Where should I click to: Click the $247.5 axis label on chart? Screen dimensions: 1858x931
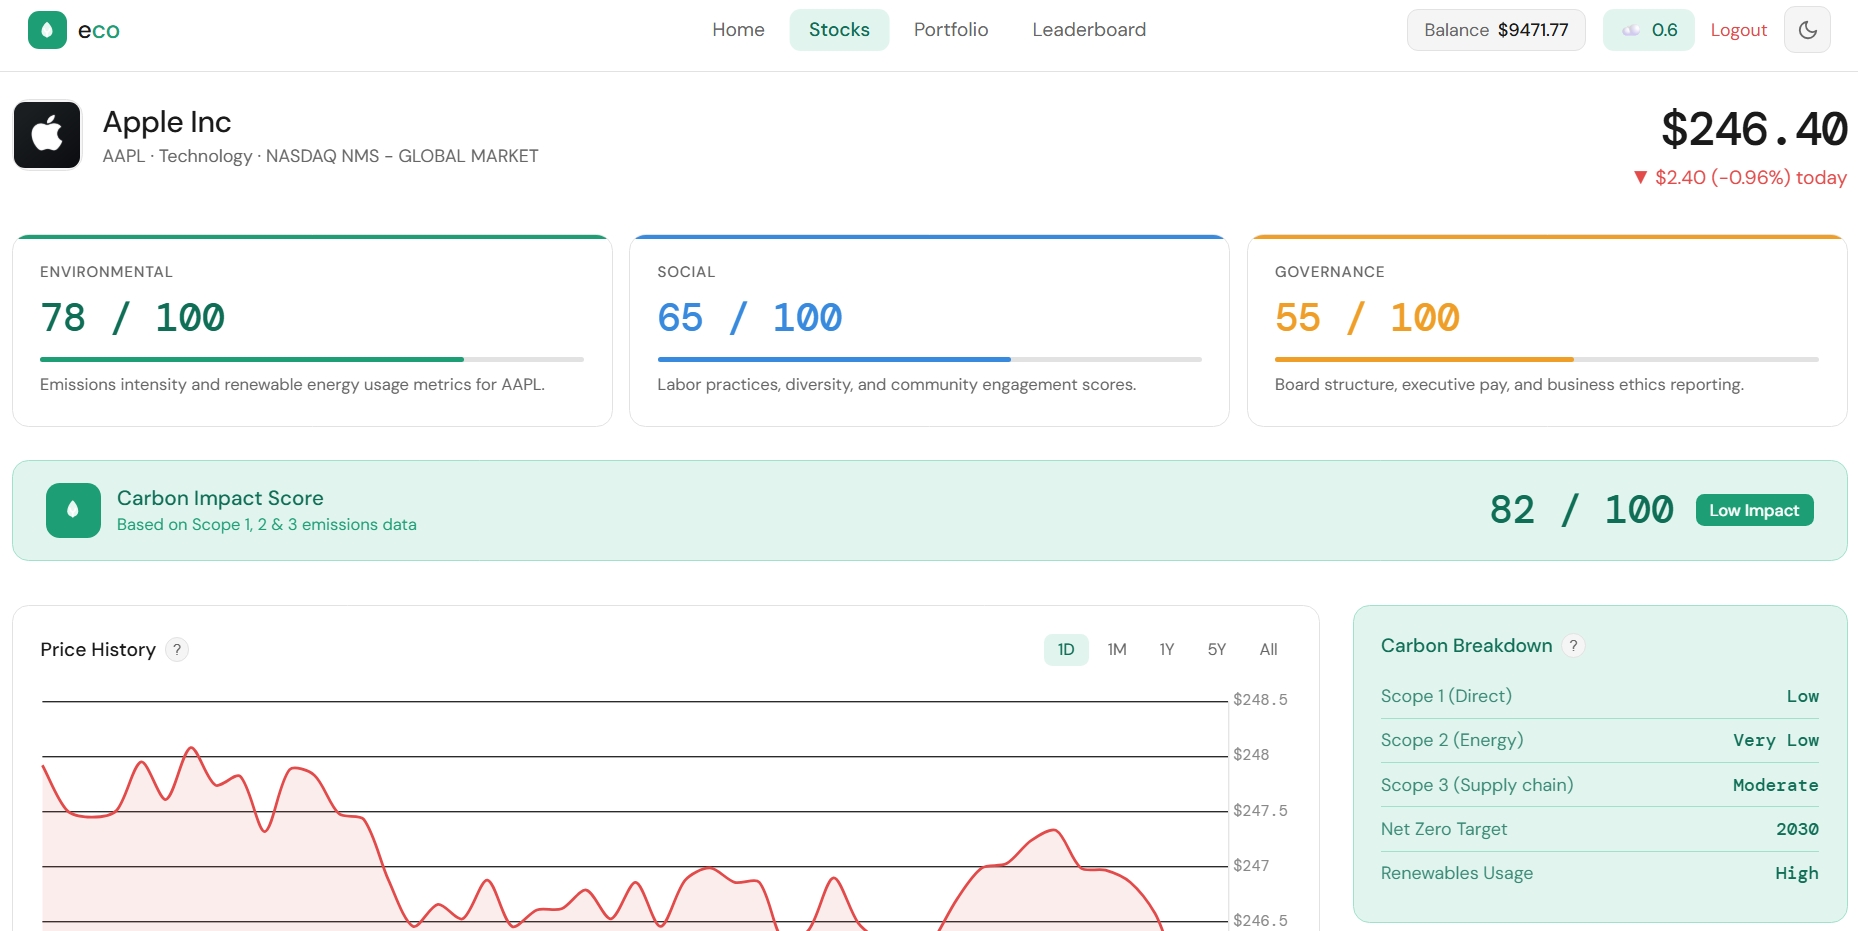[1260, 811]
